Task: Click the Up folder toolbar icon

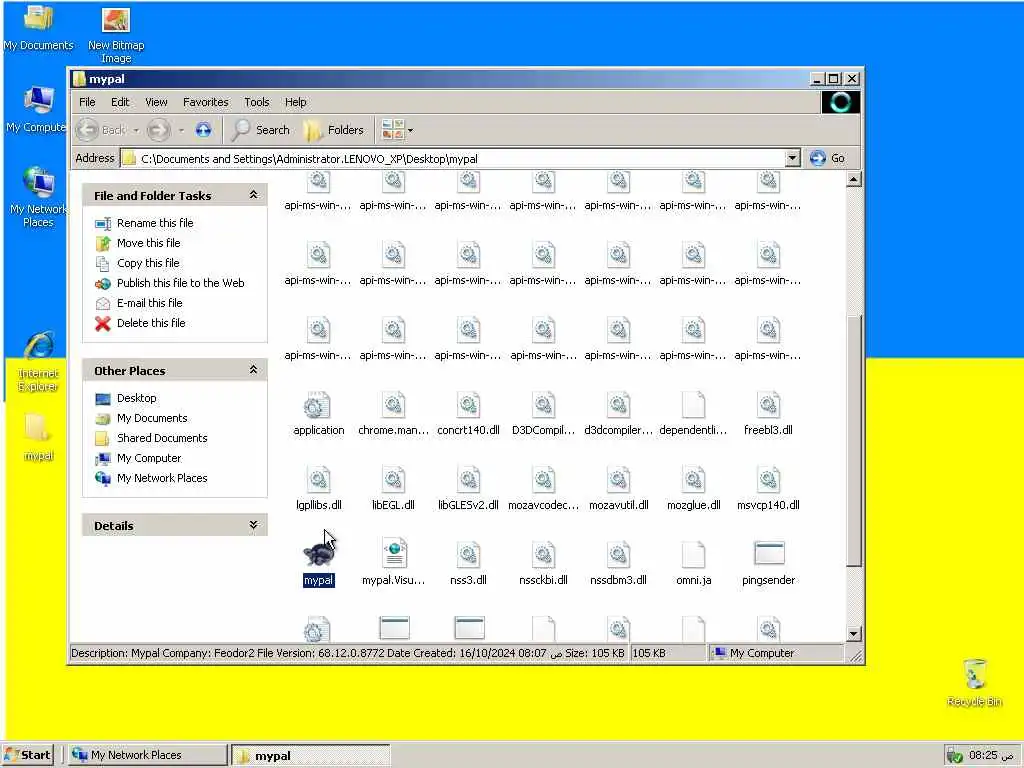Action: pyautogui.click(x=204, y=130)
